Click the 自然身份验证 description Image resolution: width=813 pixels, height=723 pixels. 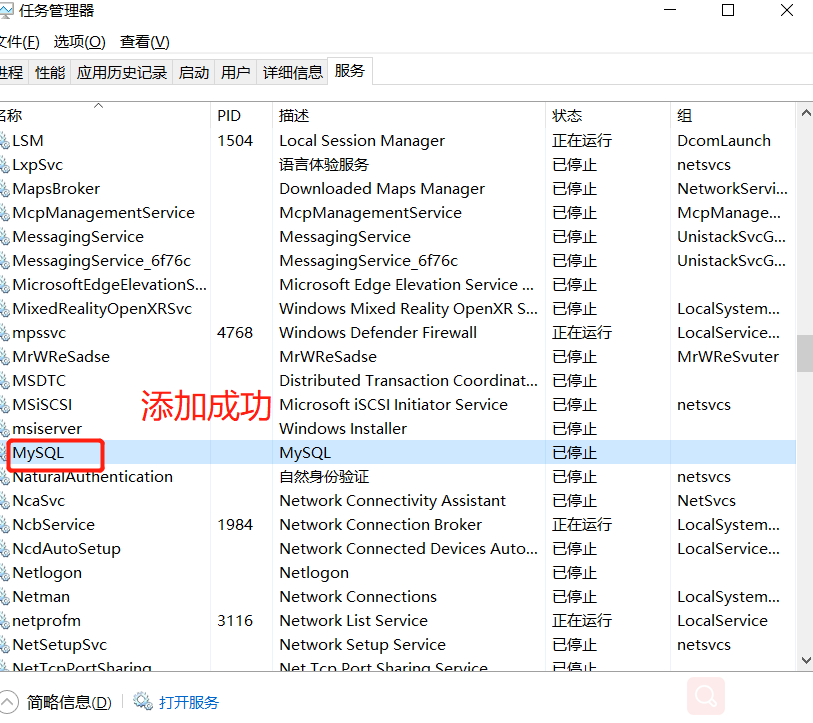(324, 477)
